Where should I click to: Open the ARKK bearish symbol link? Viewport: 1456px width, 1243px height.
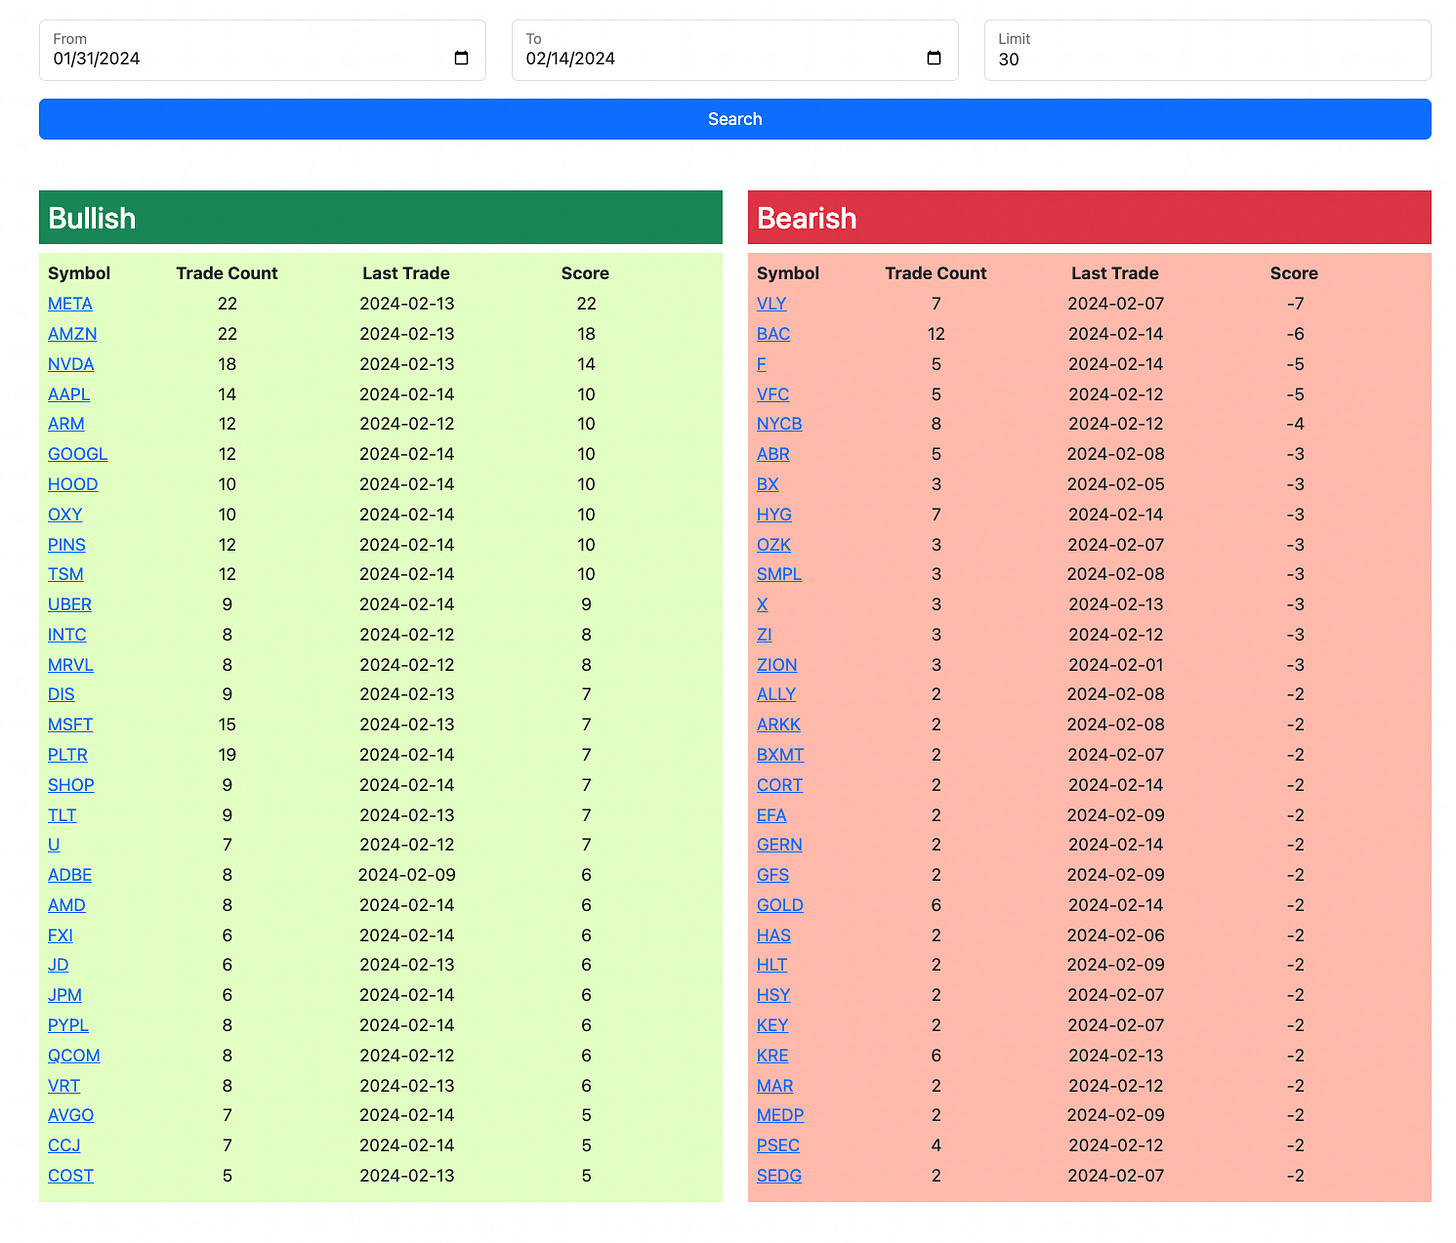[779, 725]
